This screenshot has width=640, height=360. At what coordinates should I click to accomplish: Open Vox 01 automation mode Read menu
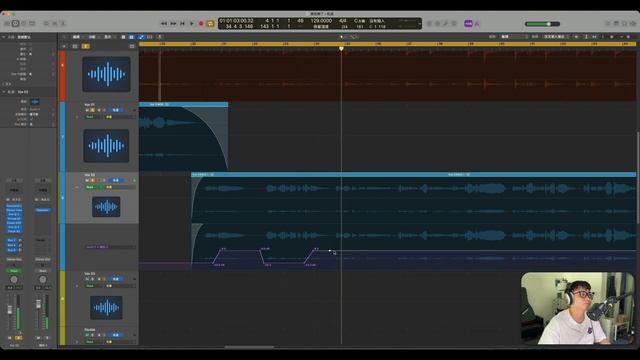click(x=90, y=117)
